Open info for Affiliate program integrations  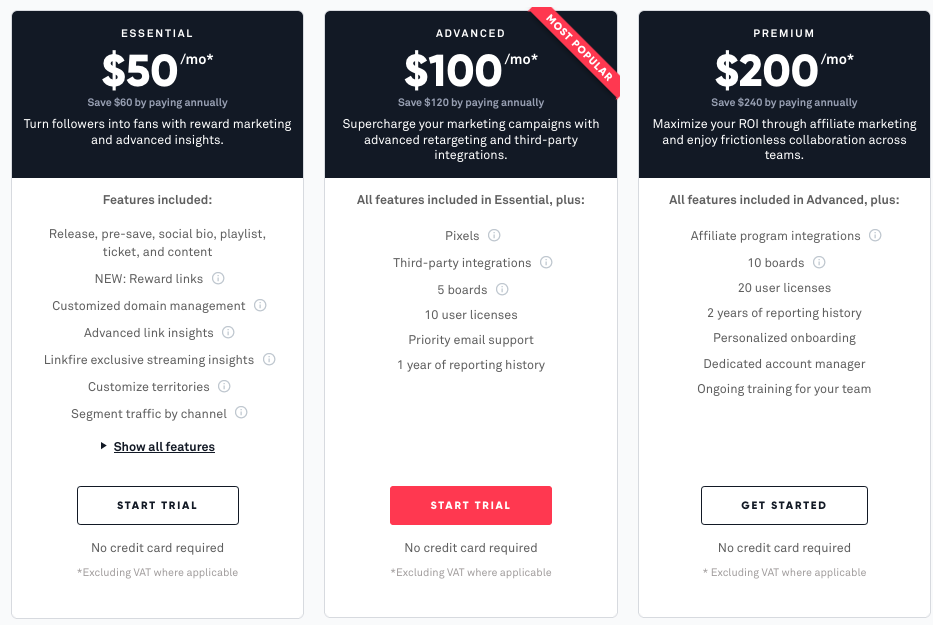click(875, 235)
